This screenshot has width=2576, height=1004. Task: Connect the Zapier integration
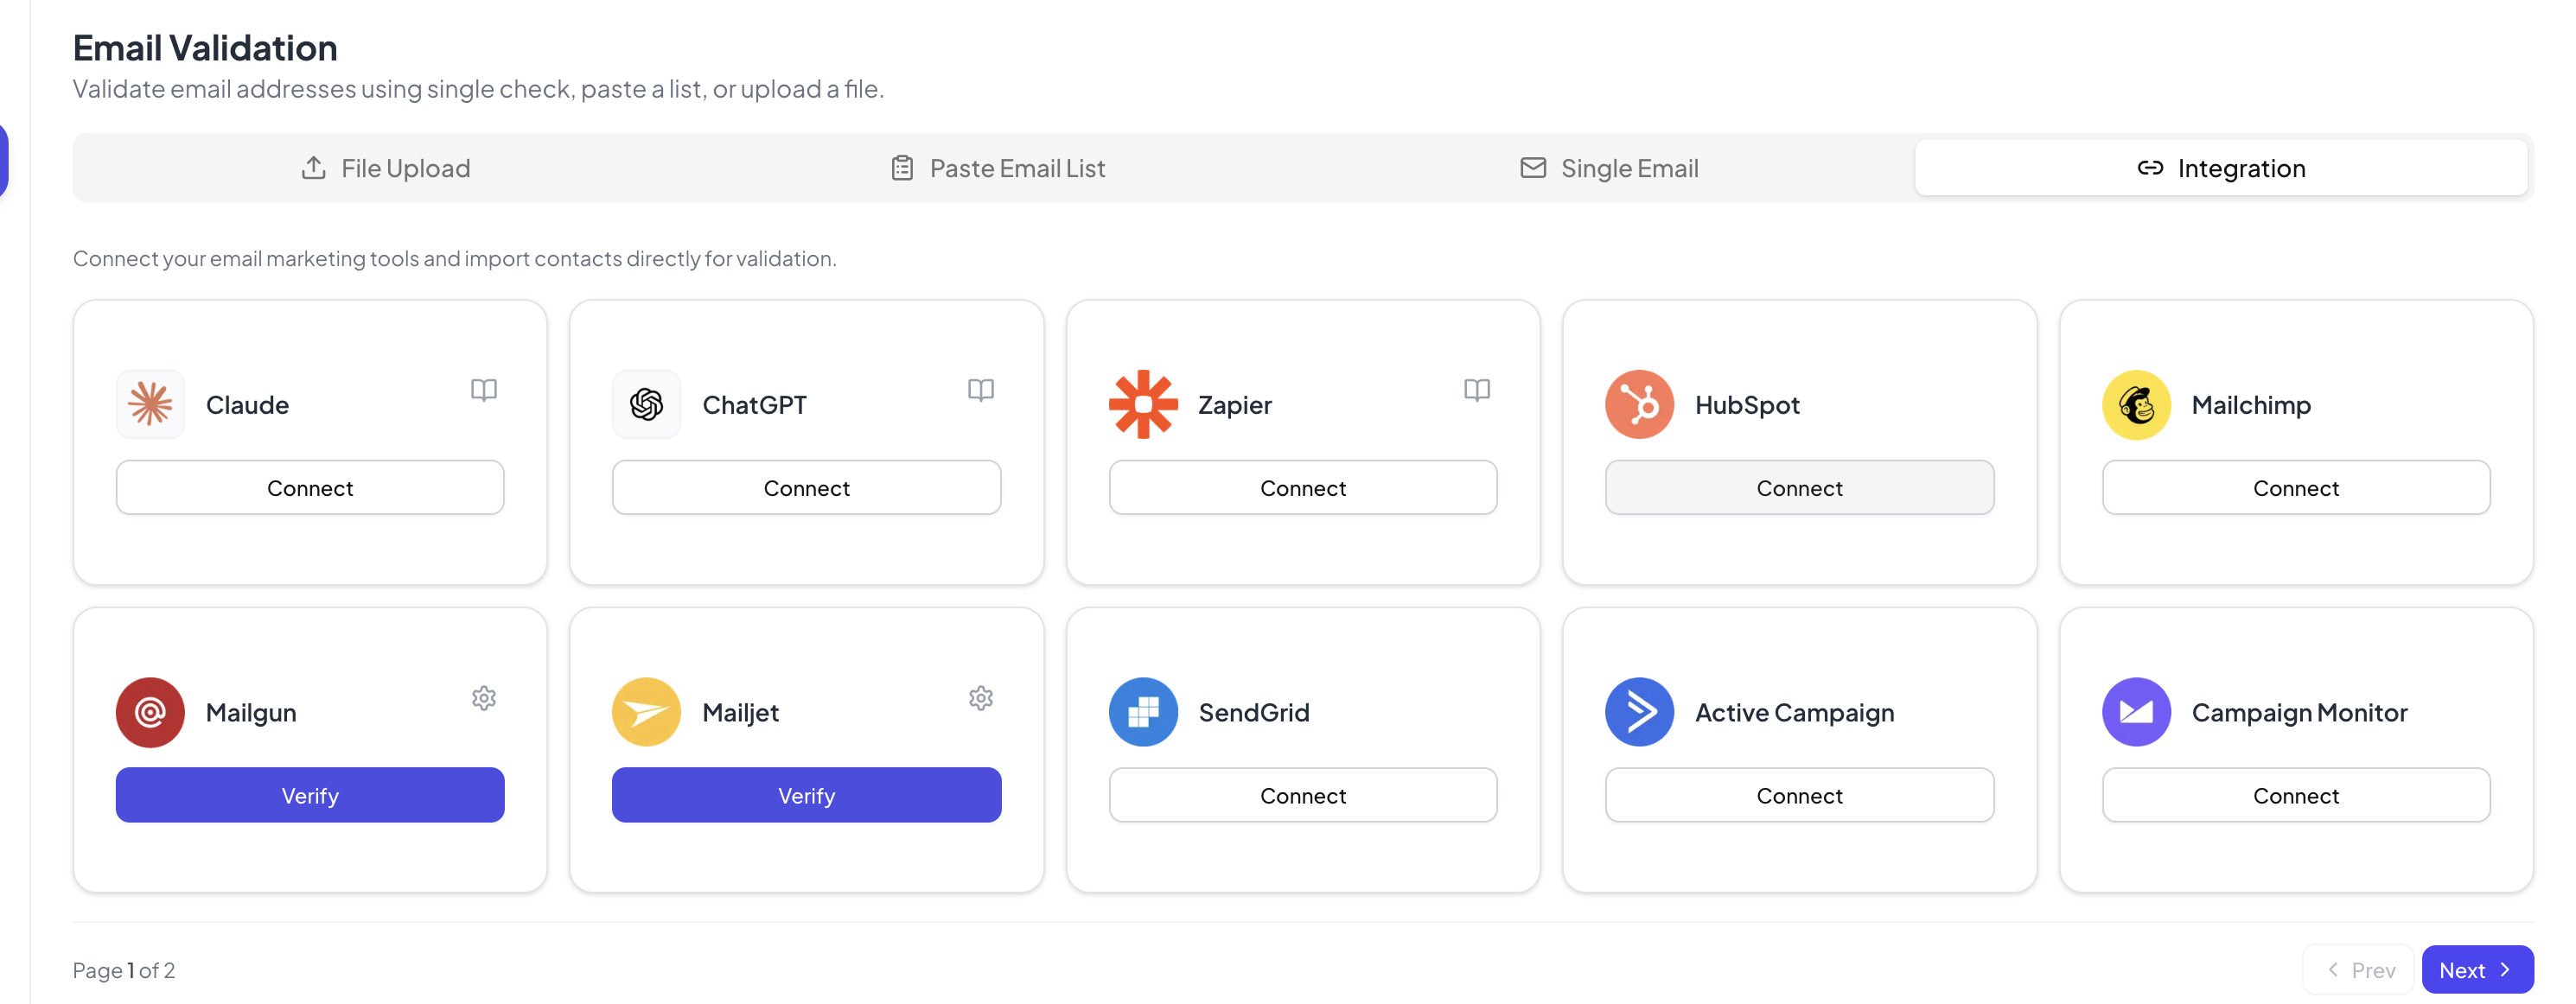tap(1303, 488)
